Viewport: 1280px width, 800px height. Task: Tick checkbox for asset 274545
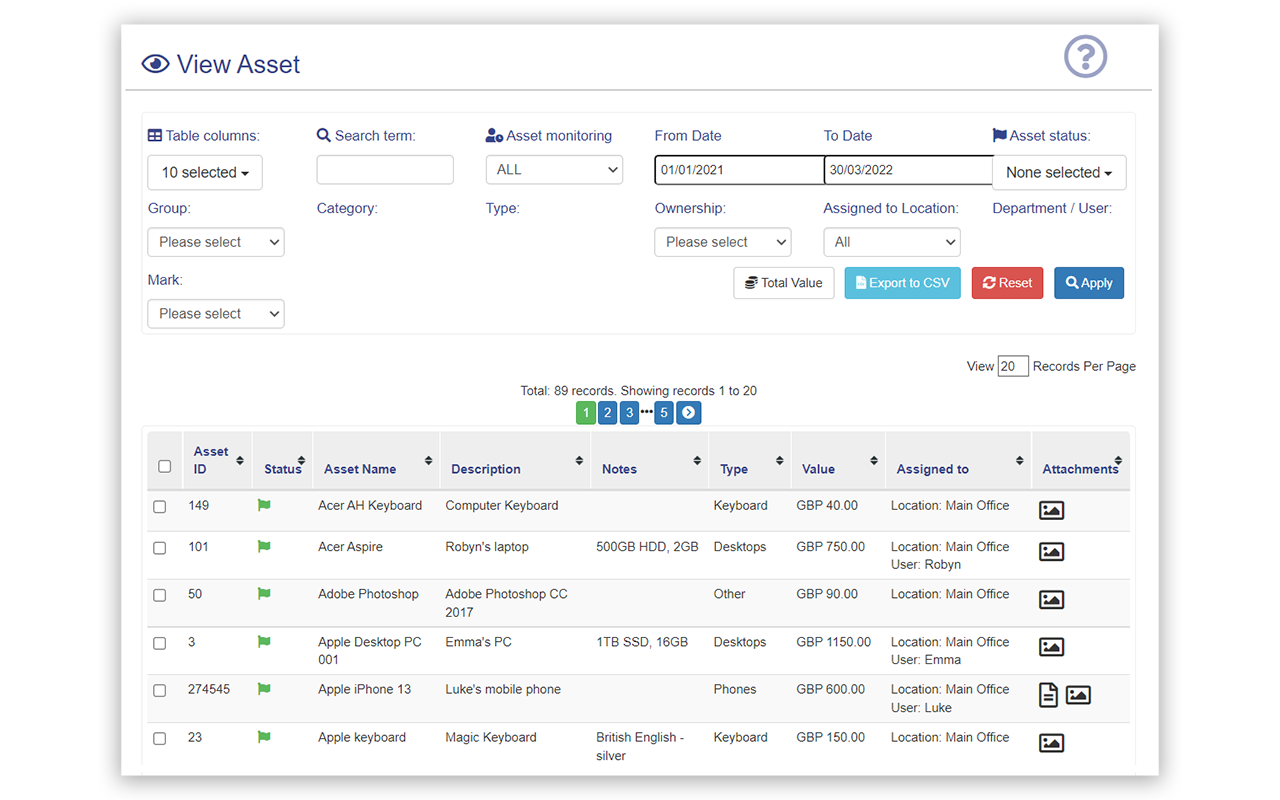click(160, 690)
